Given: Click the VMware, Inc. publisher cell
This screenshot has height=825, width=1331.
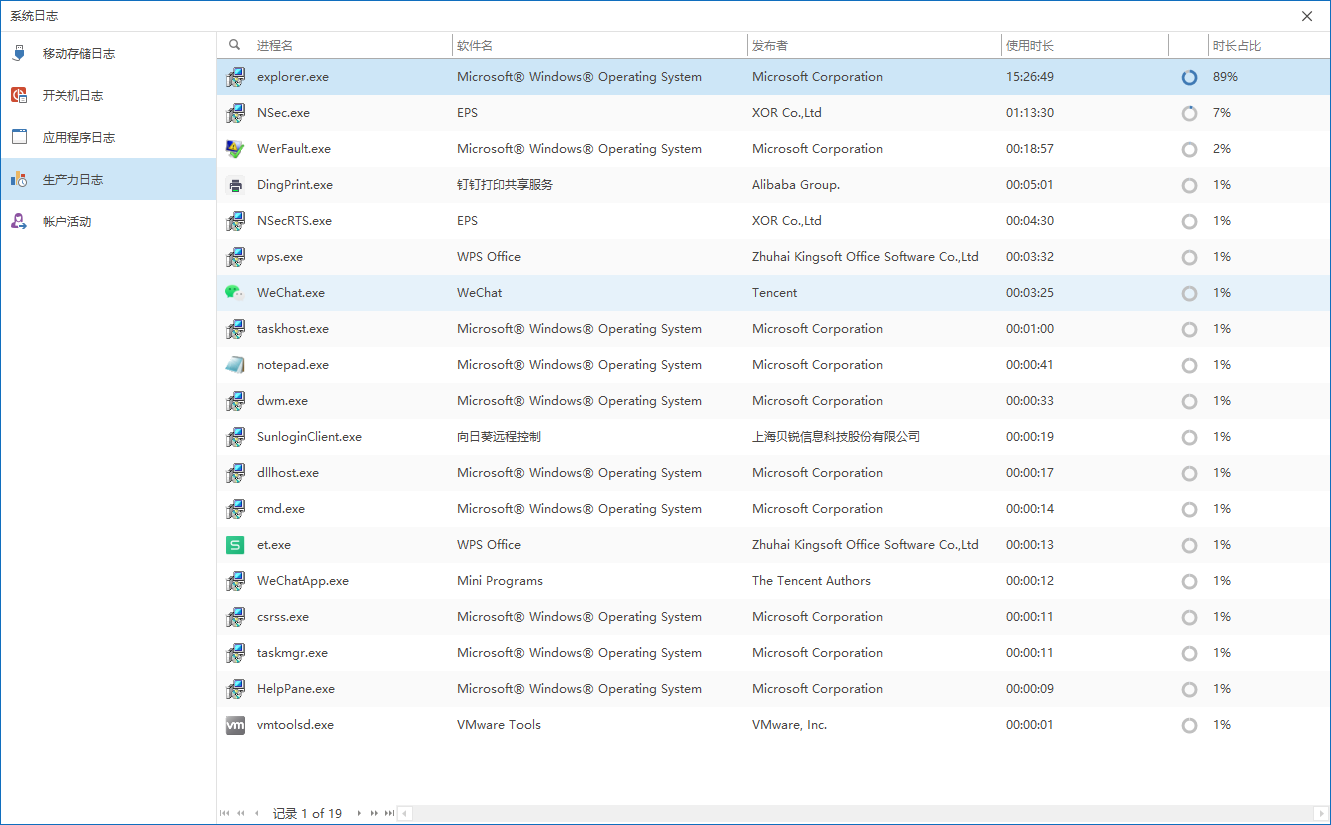Looking at the screenshot, I should (x=790, y=725).
